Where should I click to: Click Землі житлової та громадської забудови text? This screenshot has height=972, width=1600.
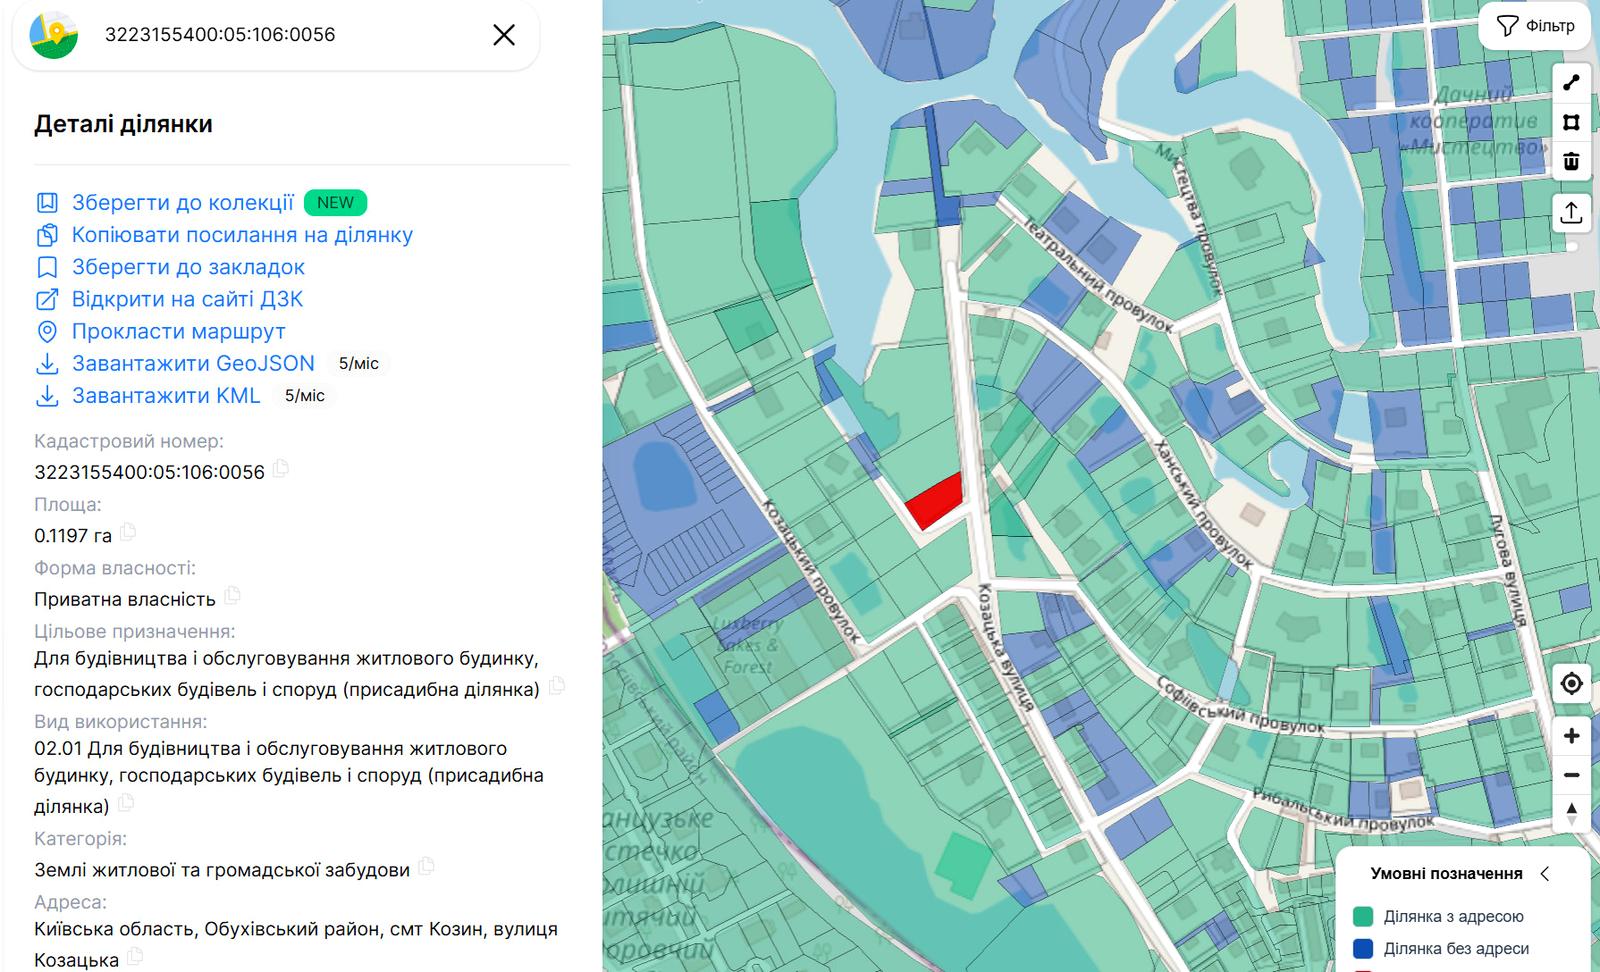(222, 870)
